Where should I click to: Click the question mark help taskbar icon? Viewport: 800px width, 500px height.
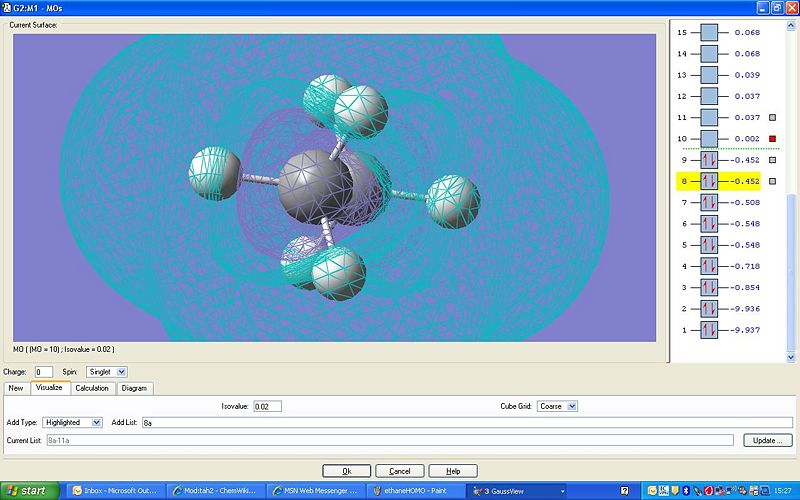click(x=624, y=491)
